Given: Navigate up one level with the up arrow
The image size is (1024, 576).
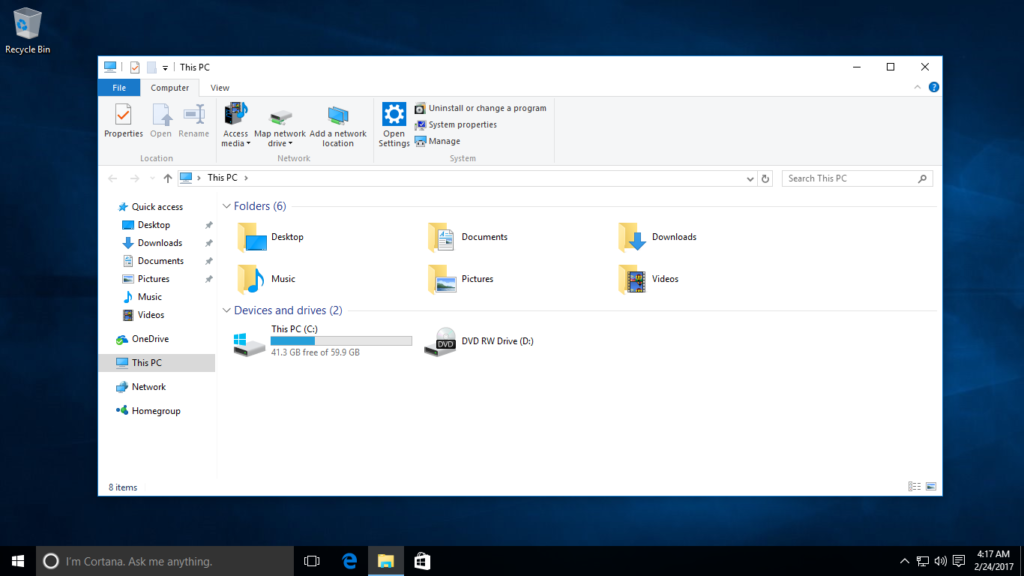Looking at the screenshot, I should click(x=167, y=177).
